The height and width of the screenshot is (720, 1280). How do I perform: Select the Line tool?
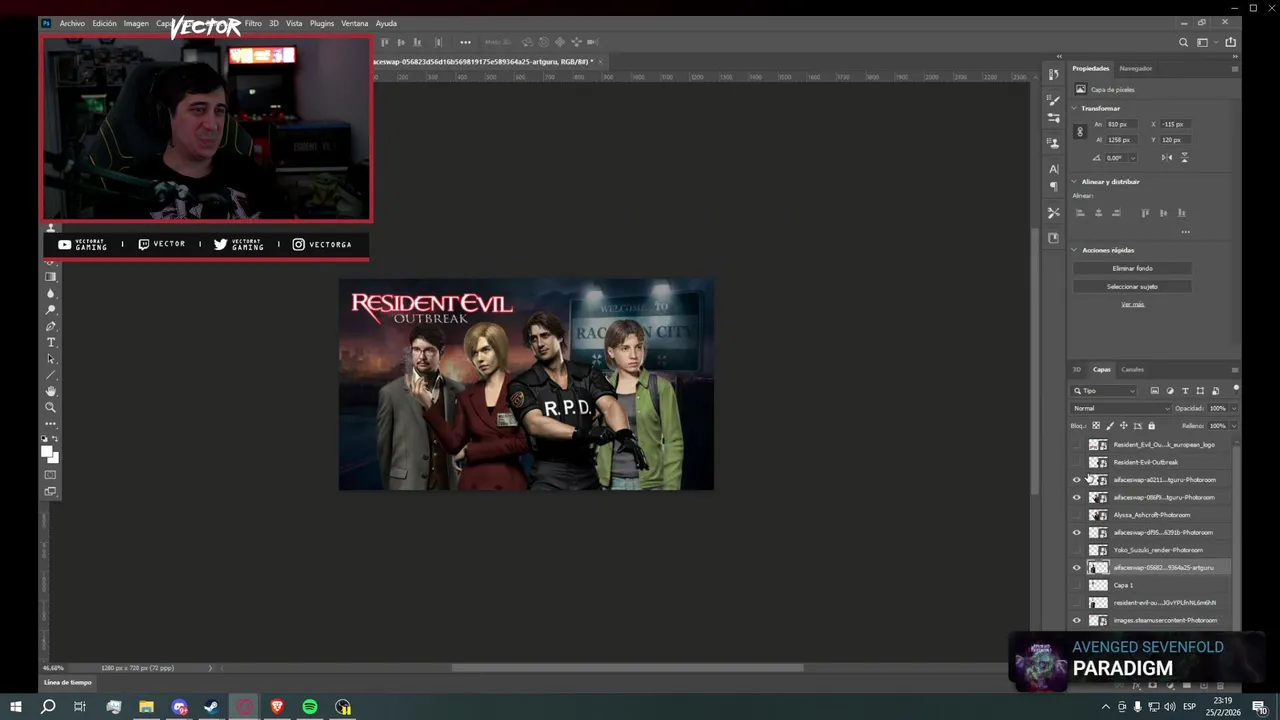(x=51, y=375)
